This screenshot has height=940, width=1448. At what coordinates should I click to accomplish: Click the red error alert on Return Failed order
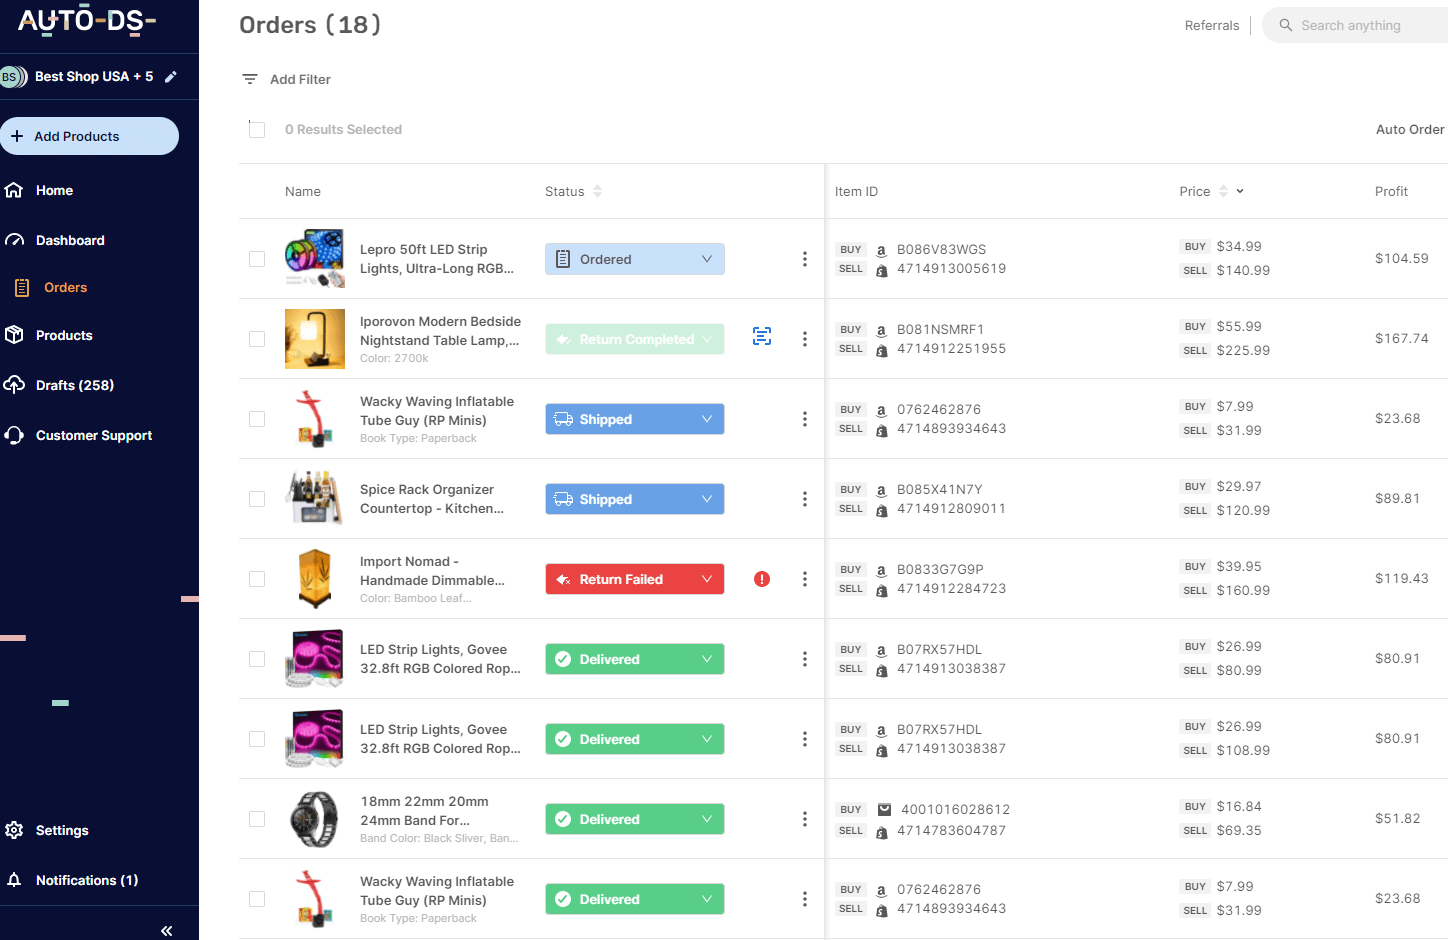click(761, 579)
